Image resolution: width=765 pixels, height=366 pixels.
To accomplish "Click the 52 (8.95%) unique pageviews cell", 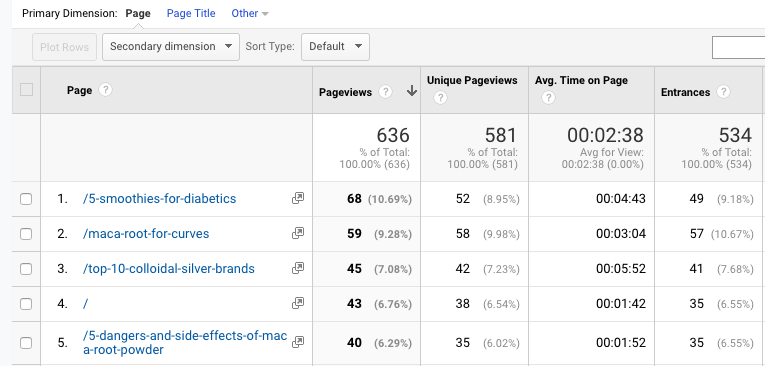I will (x=474, y=199).
